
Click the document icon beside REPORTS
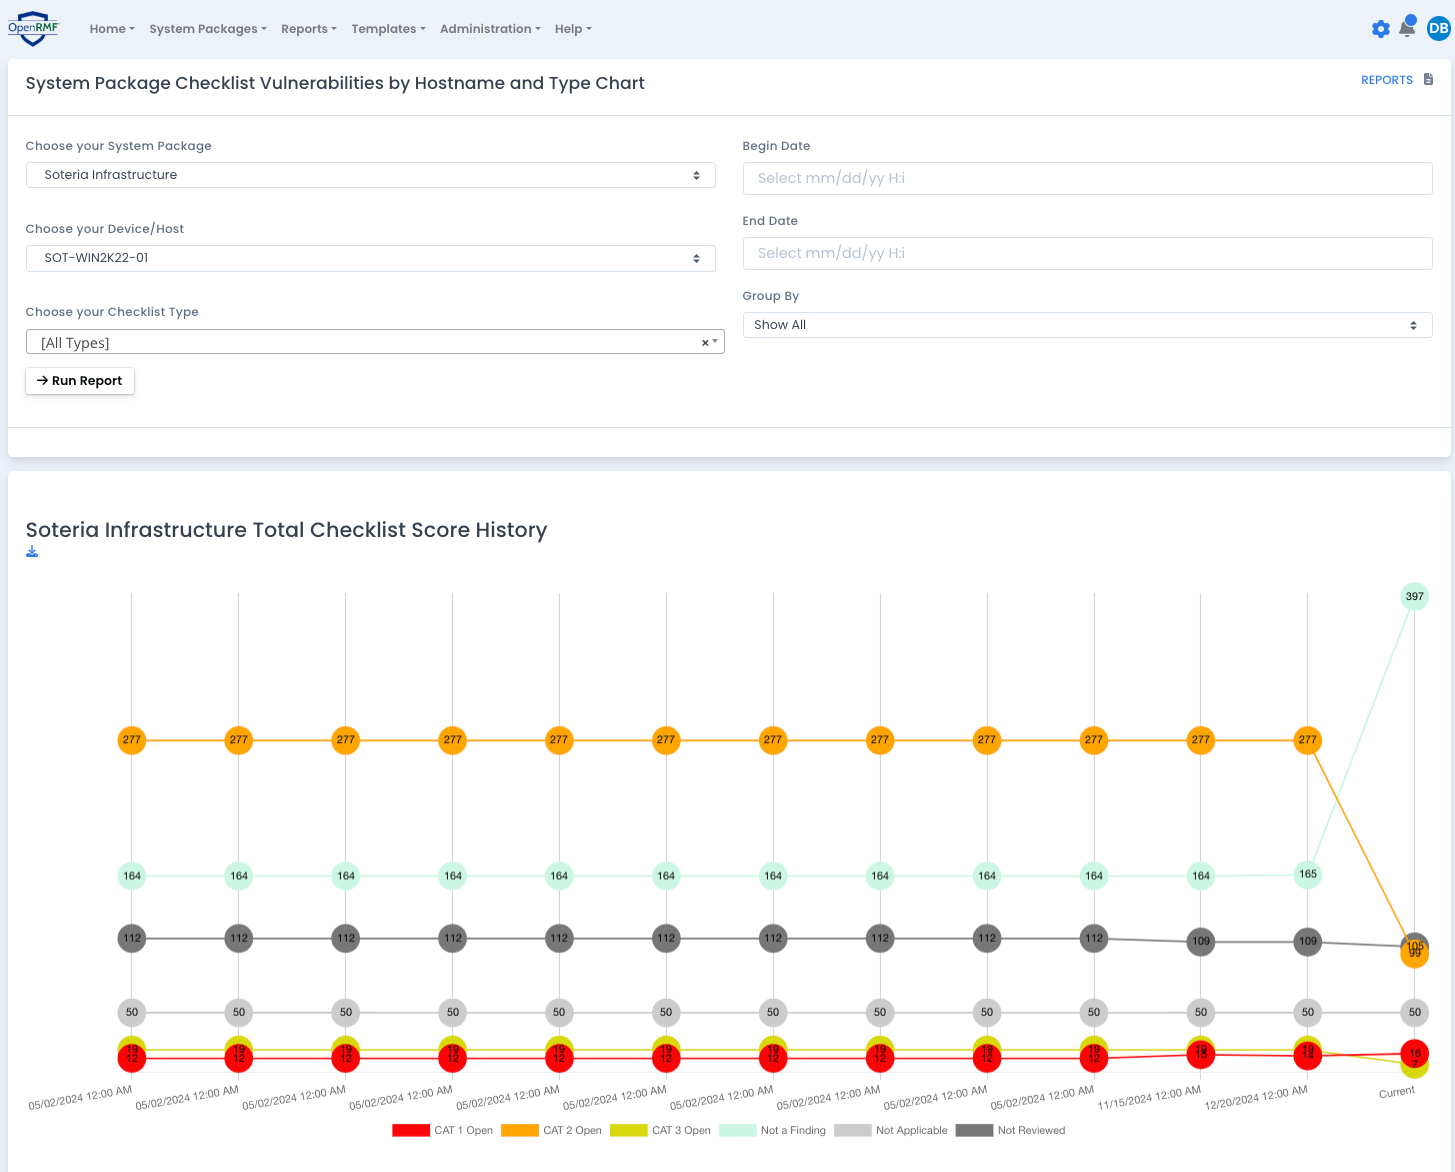[x=1428, y=79]
